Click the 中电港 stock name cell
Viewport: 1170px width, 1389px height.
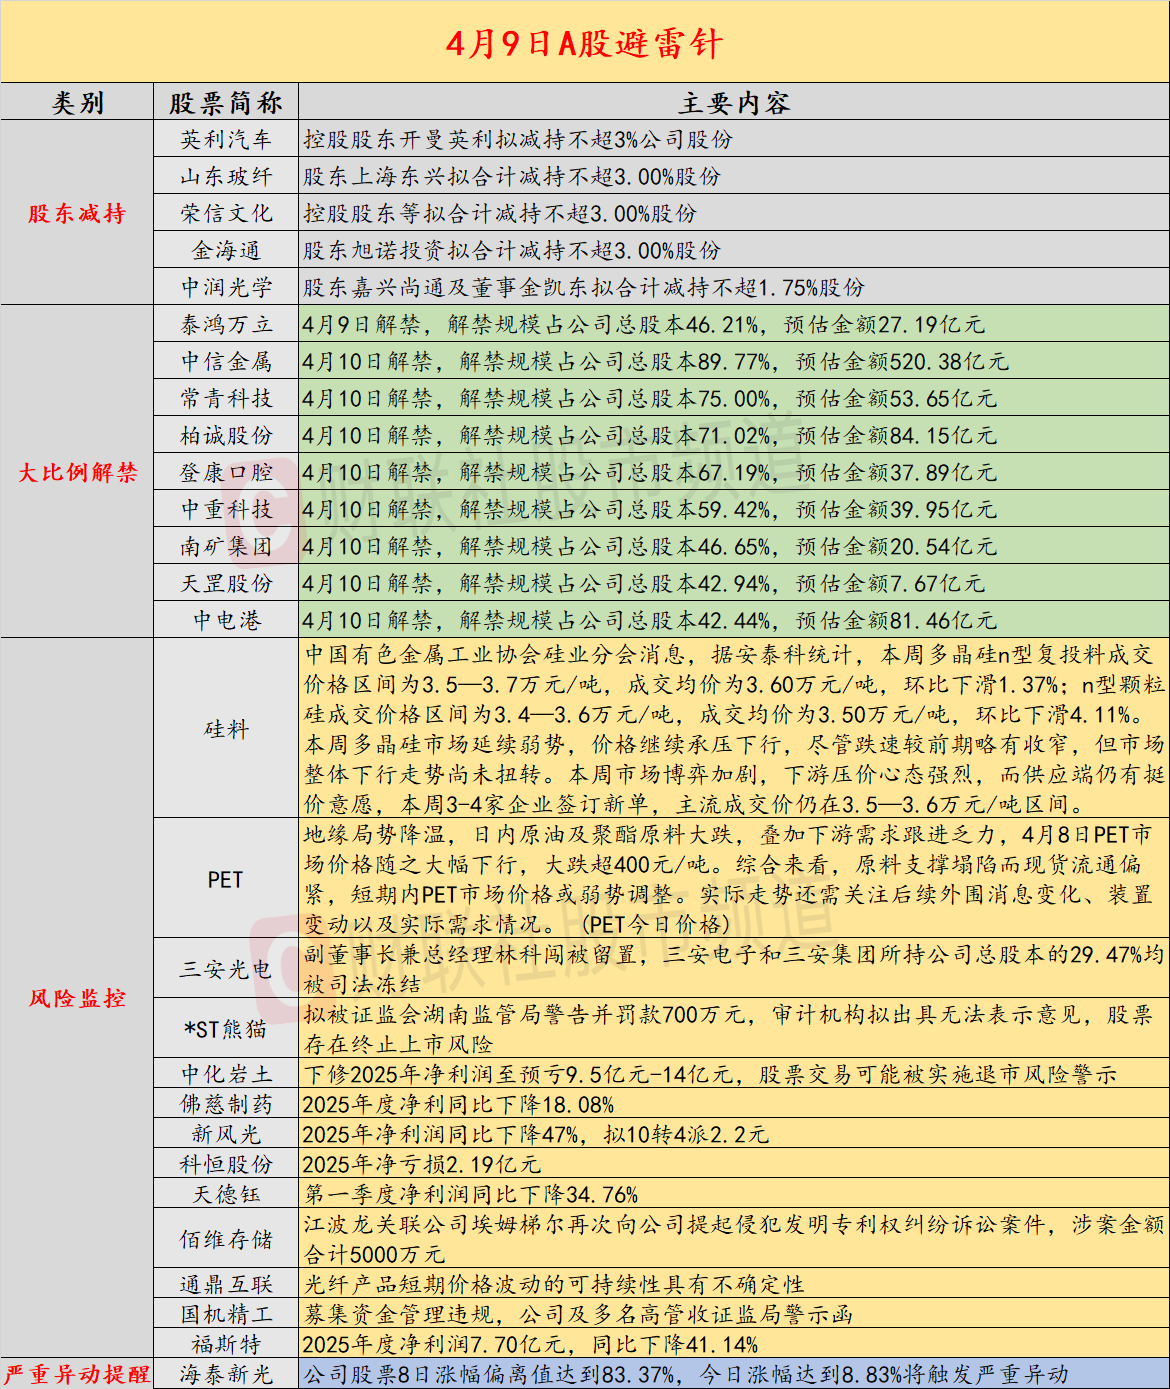coord(226,620)
